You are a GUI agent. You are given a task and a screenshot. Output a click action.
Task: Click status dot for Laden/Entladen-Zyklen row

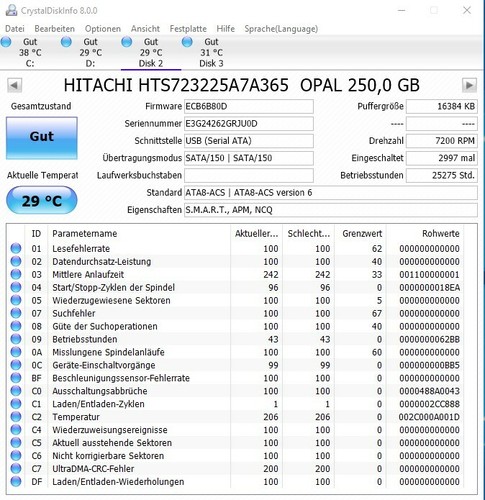pos(16,404)
